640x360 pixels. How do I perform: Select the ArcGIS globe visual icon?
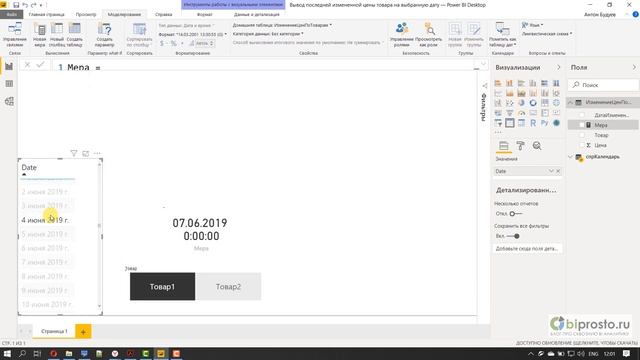coord(556,123)
